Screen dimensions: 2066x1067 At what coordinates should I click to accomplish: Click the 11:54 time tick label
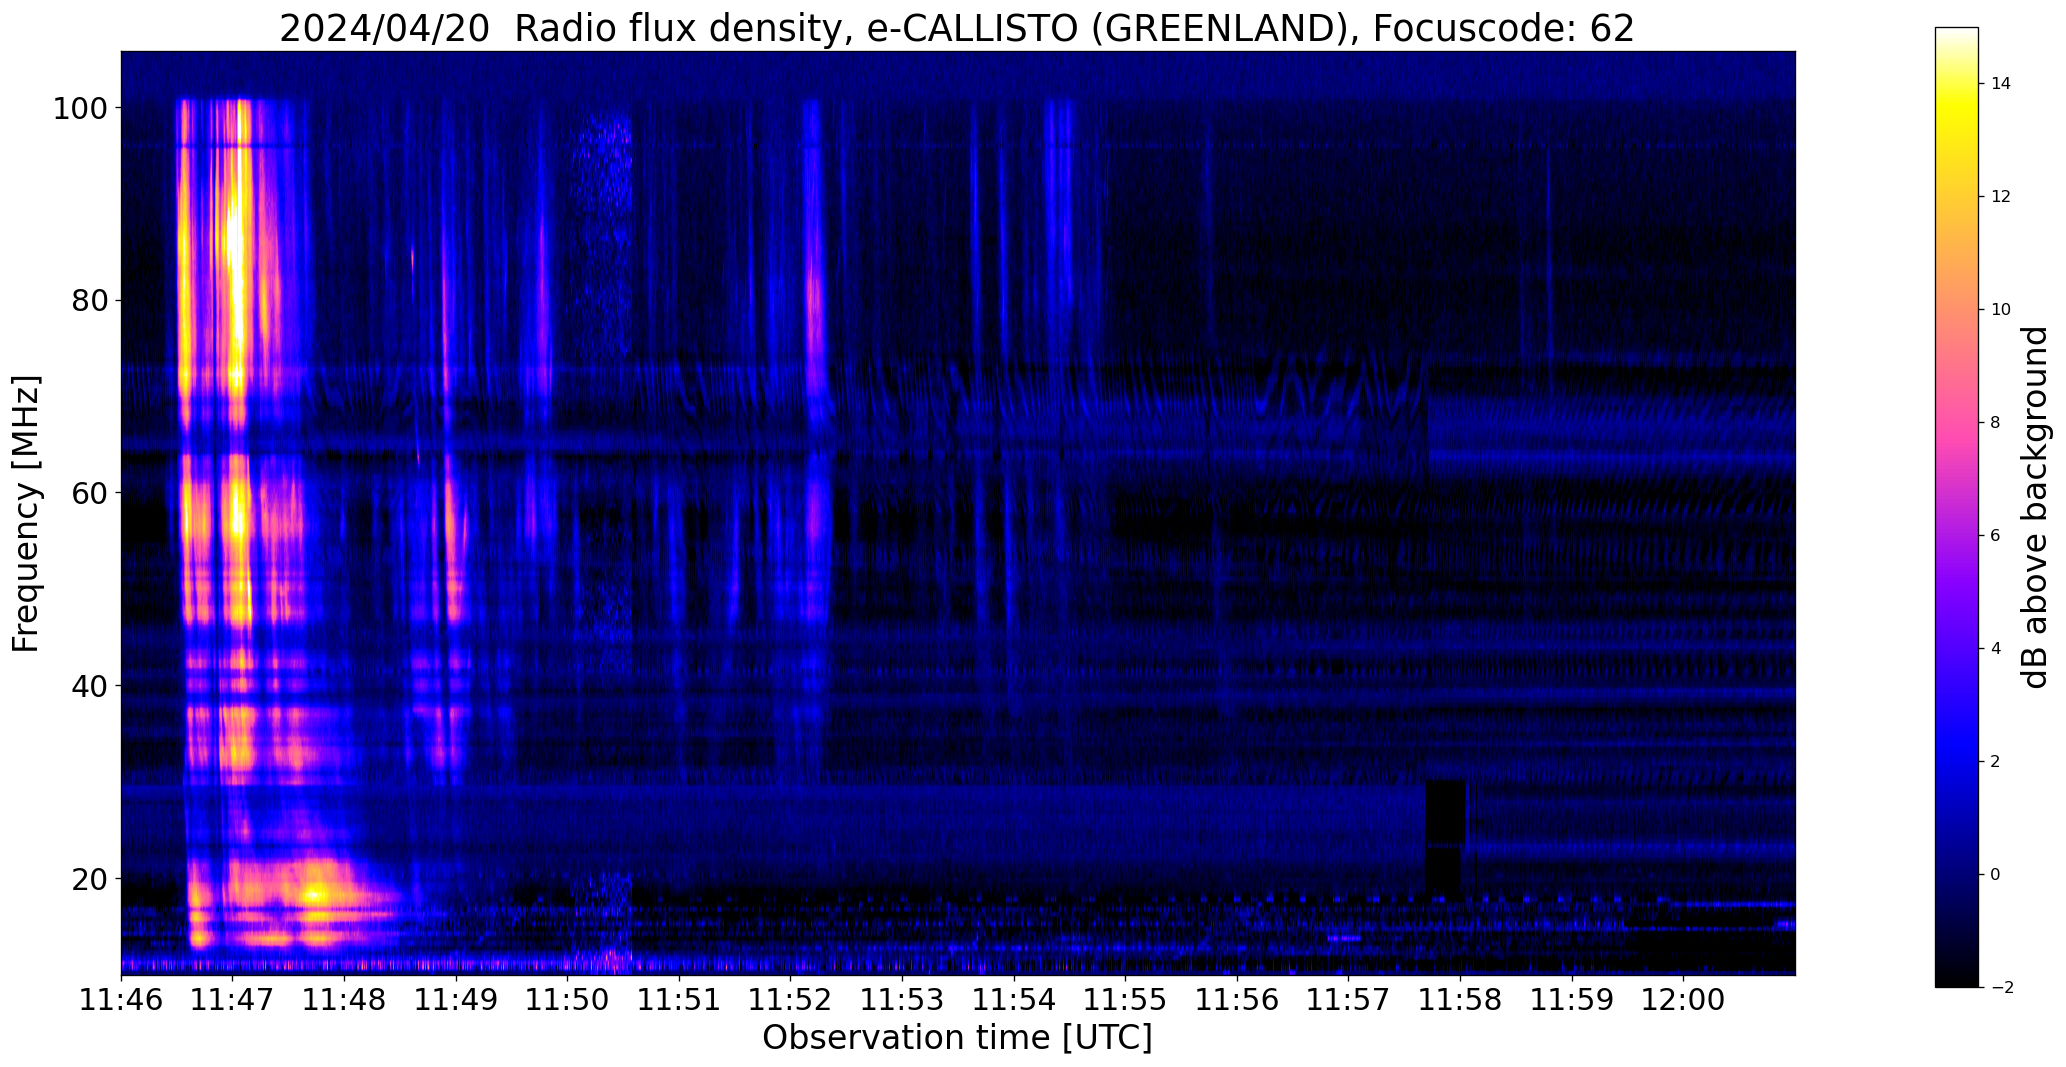pos(1015,1000)
